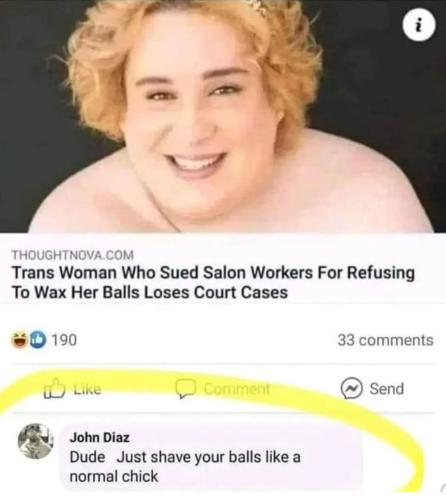Screen dimensions: 446x500
Task: Click the second line of the headline
Action: (150, 292)
